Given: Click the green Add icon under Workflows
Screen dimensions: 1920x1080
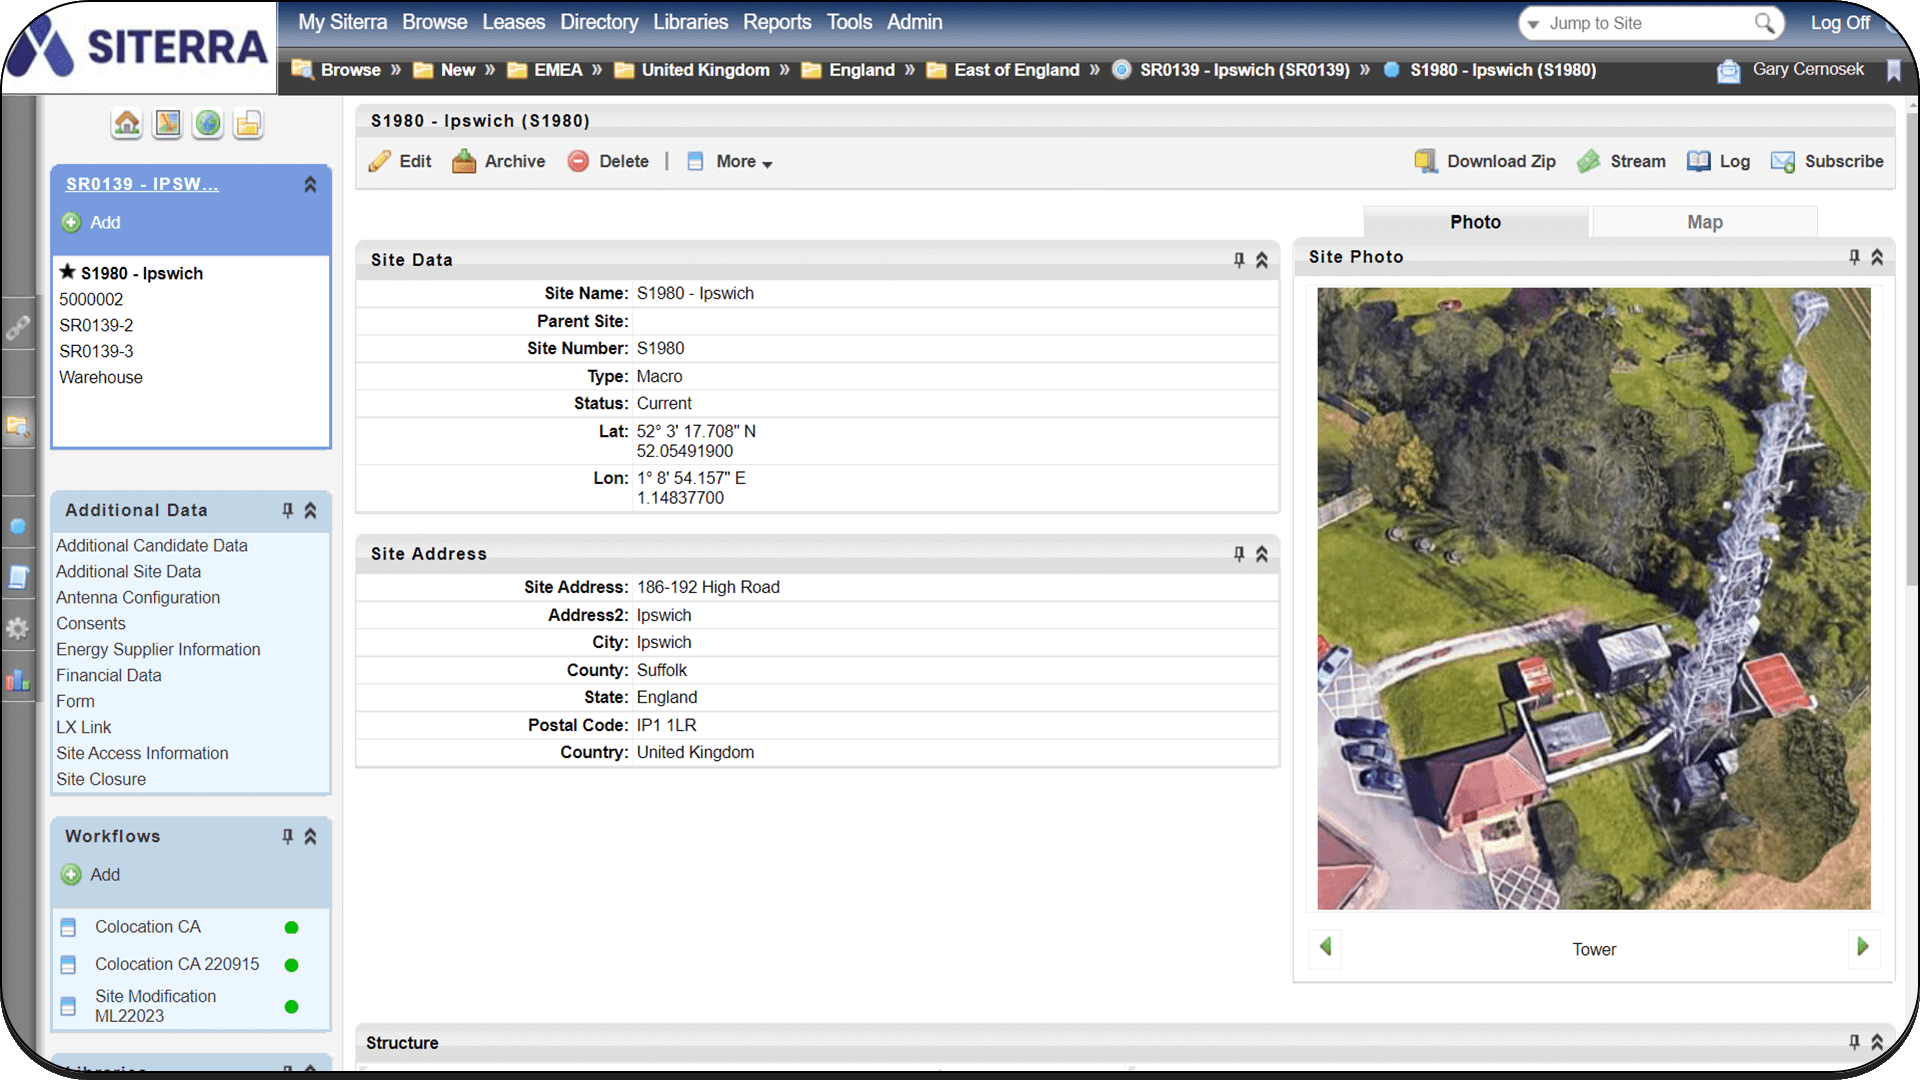Looking at the screenshot, I should pos(71,874).
